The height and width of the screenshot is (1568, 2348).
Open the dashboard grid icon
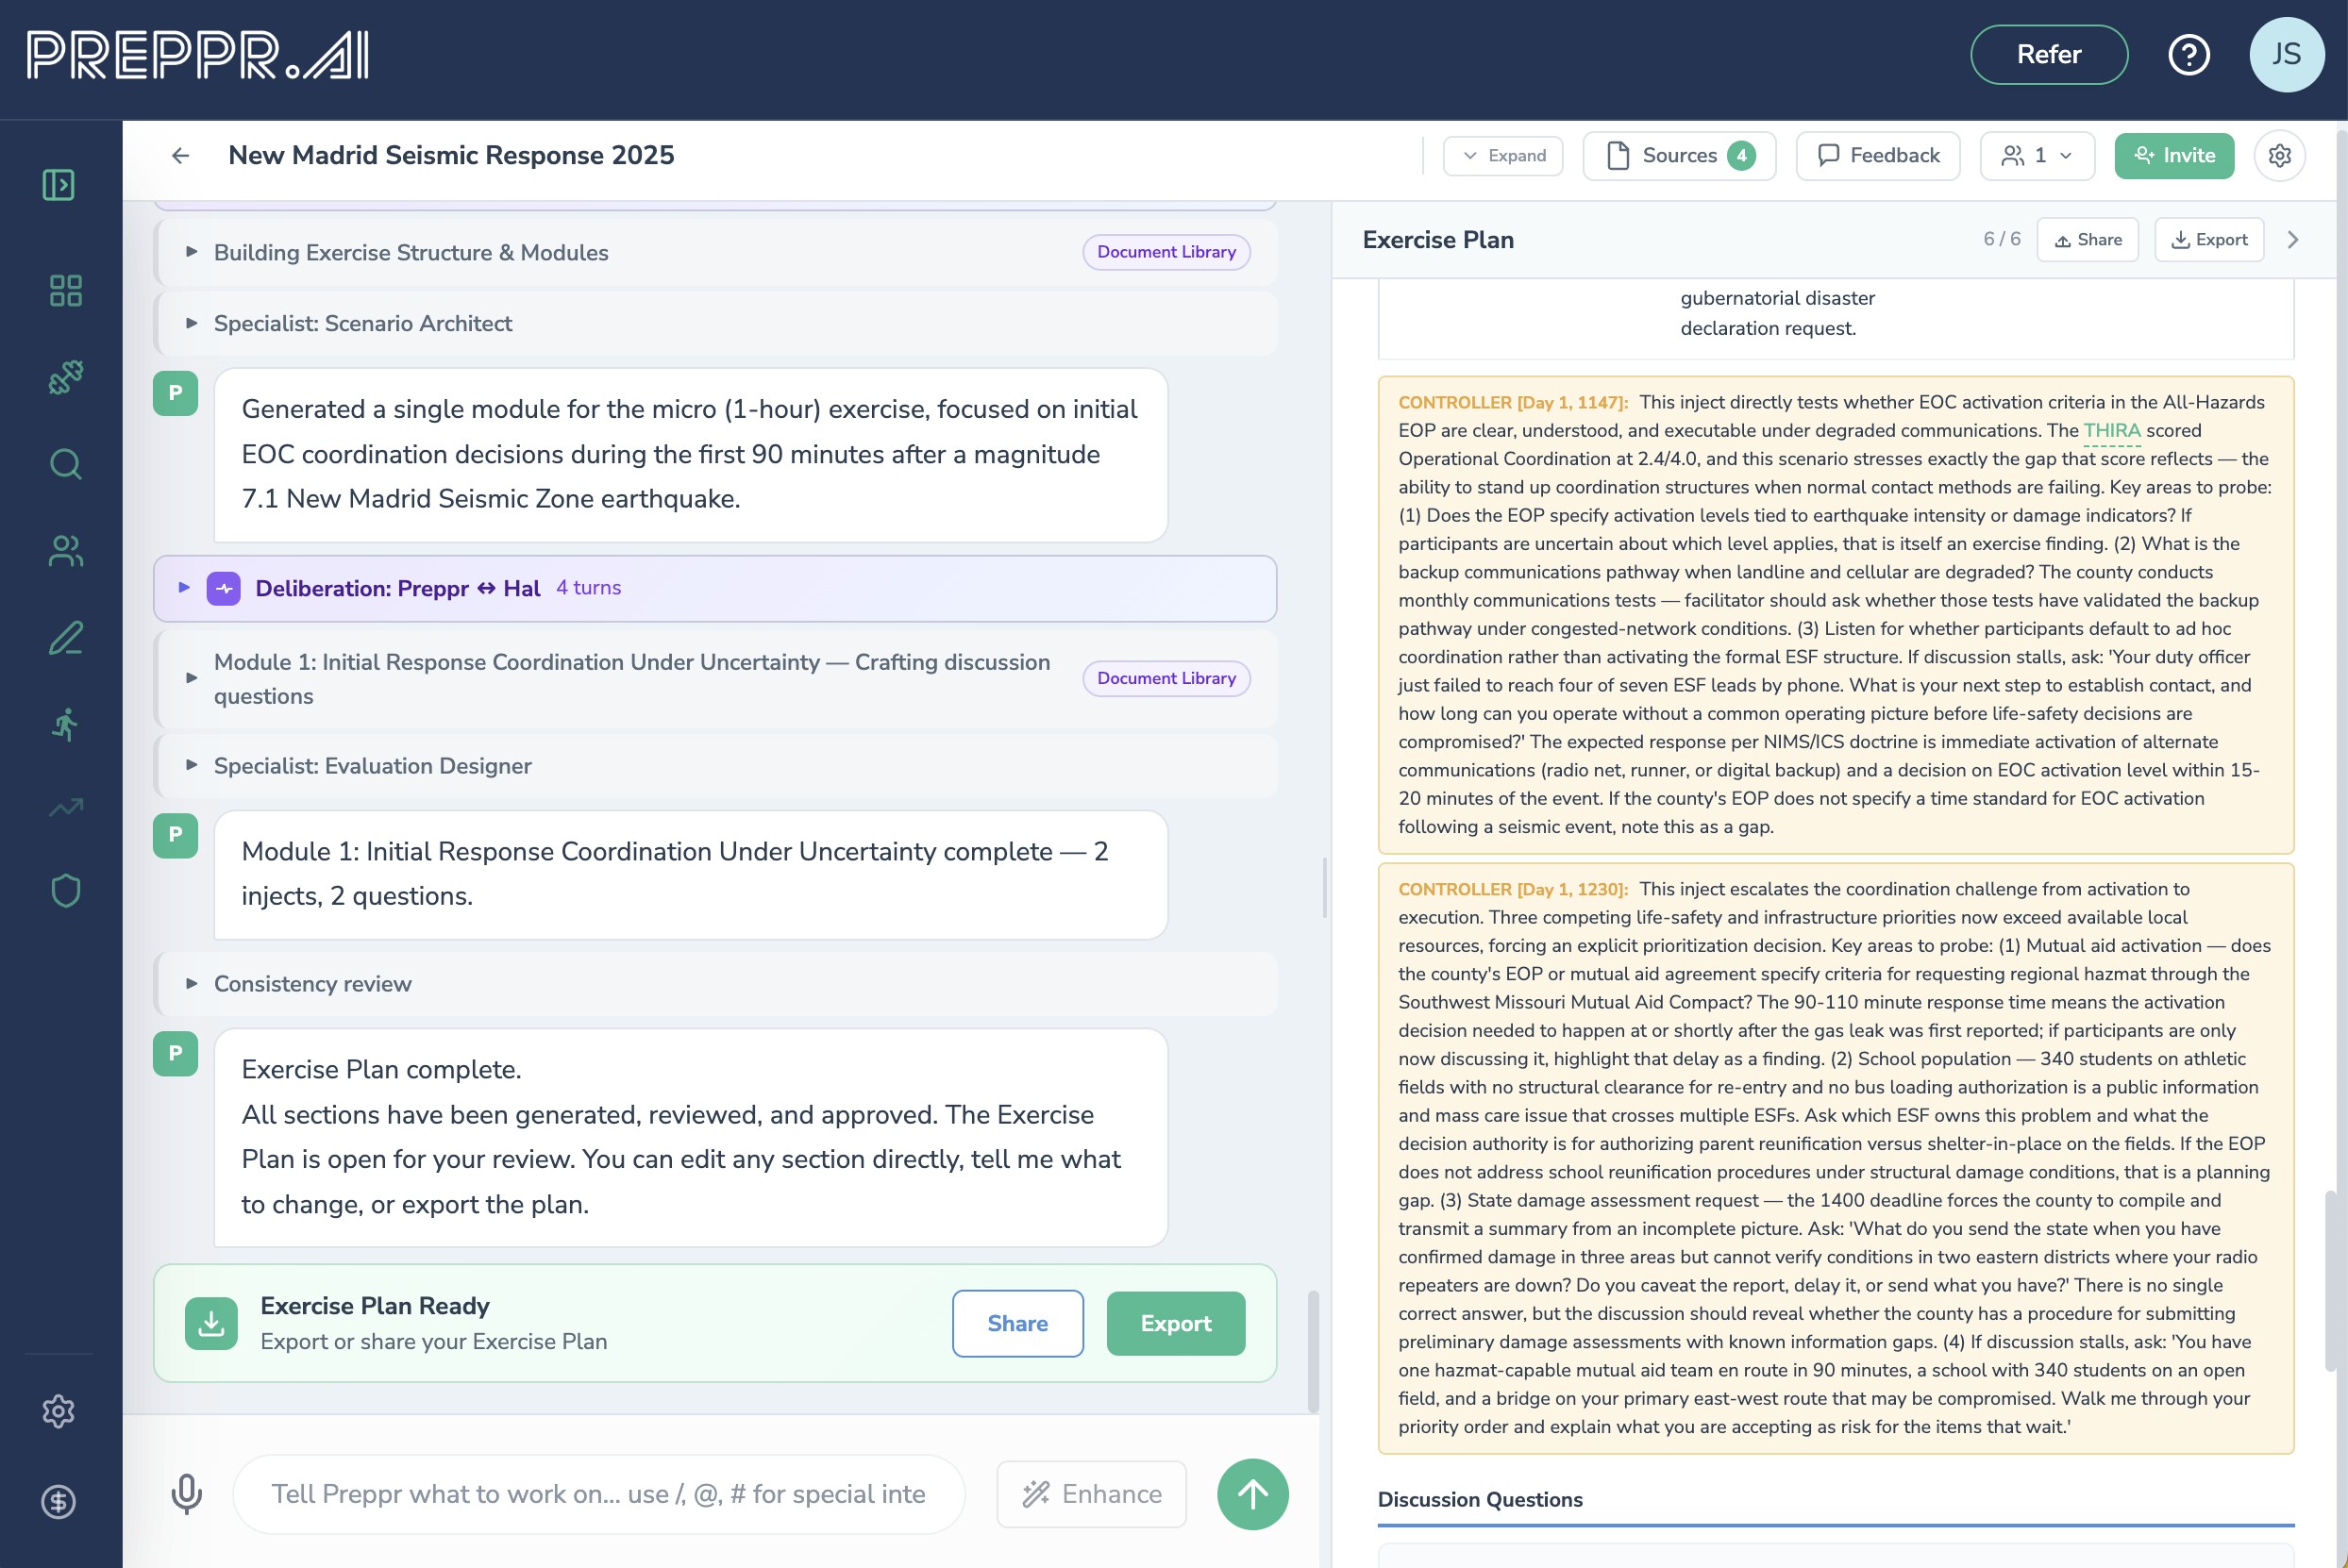tap(65, 291)
